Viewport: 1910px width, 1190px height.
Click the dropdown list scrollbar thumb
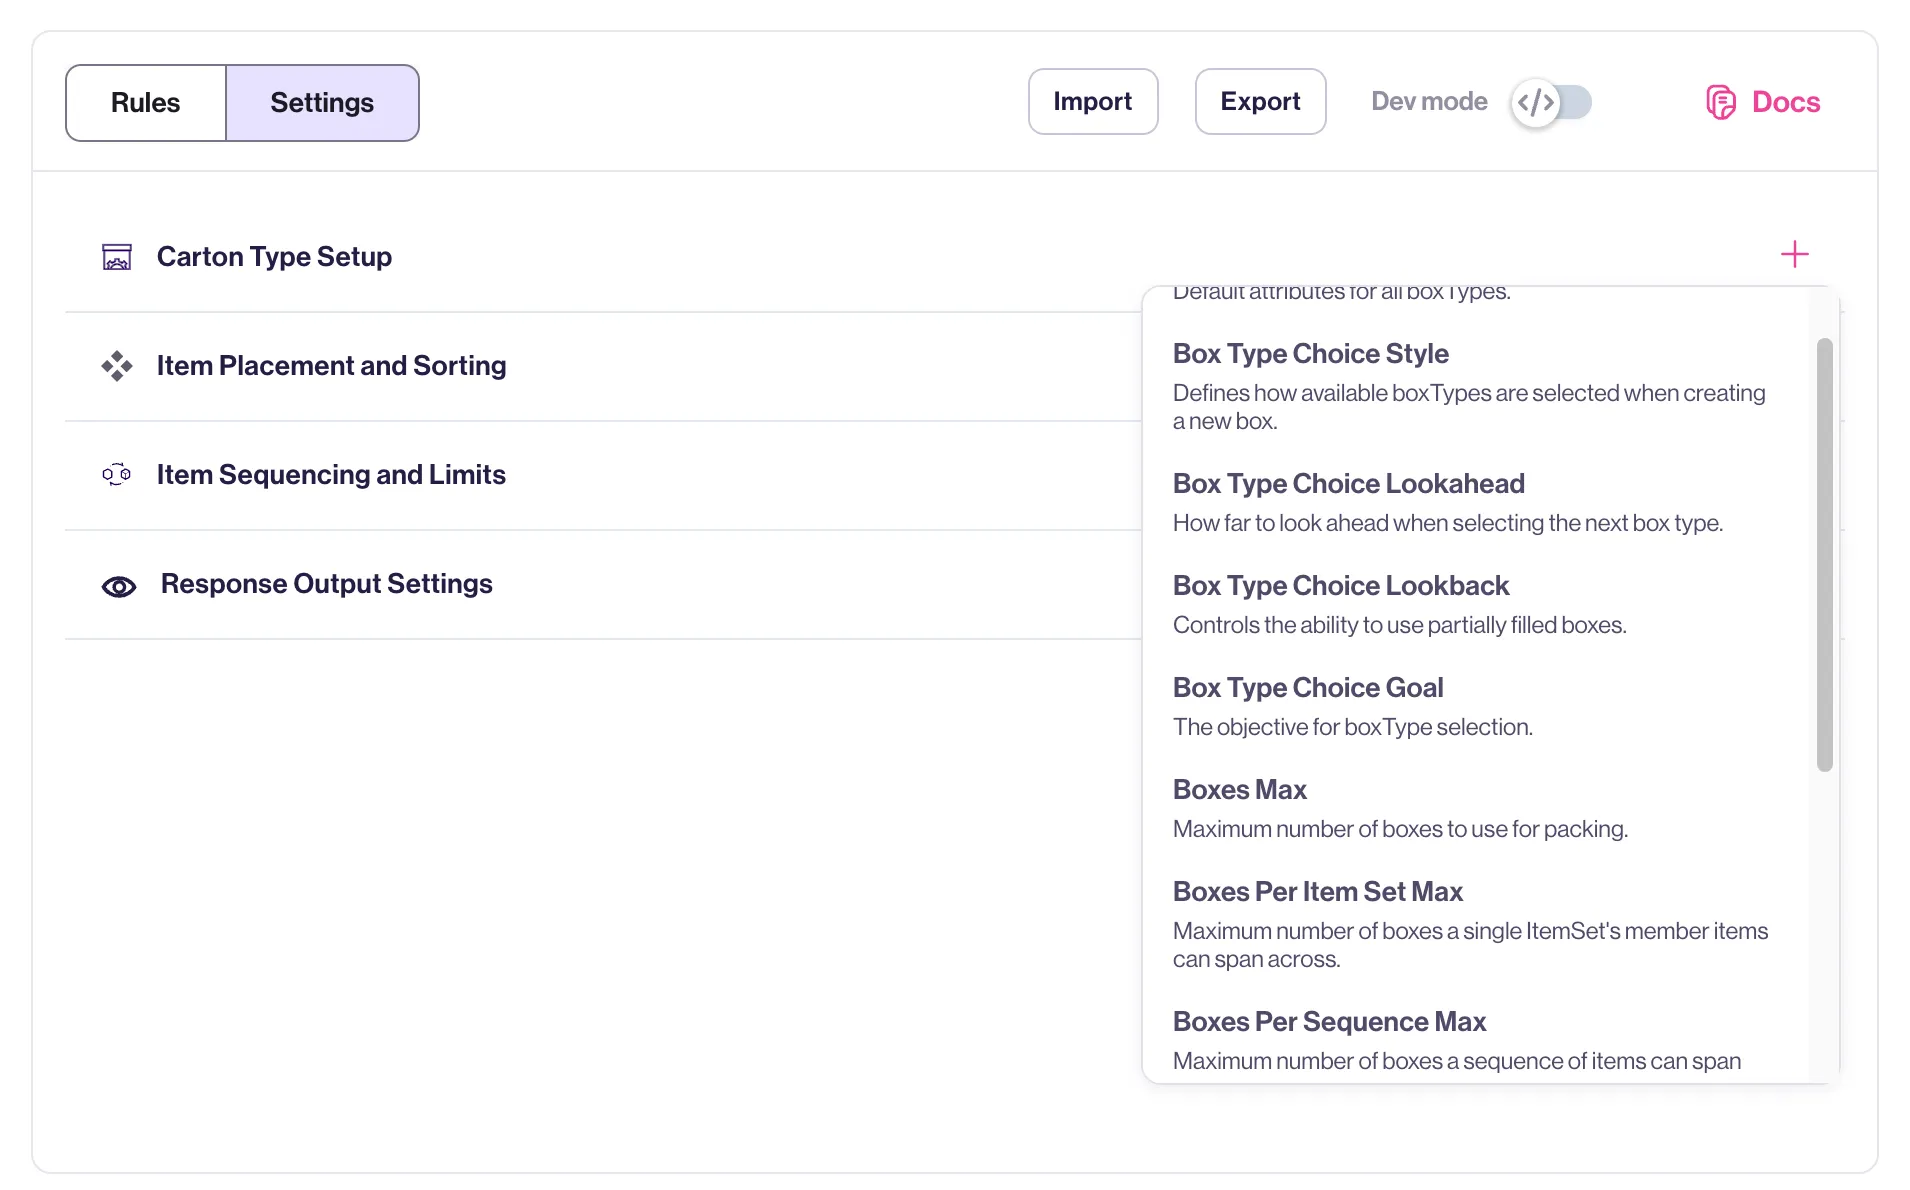[x=1825, y=555]
